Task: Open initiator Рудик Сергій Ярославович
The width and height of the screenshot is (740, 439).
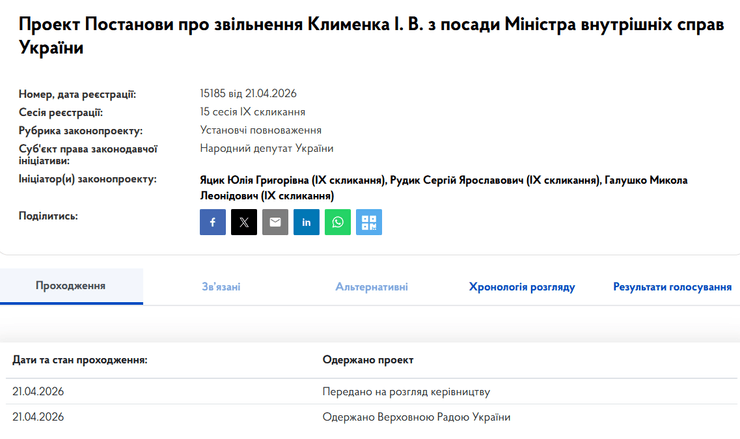Action: click(494, 180)
